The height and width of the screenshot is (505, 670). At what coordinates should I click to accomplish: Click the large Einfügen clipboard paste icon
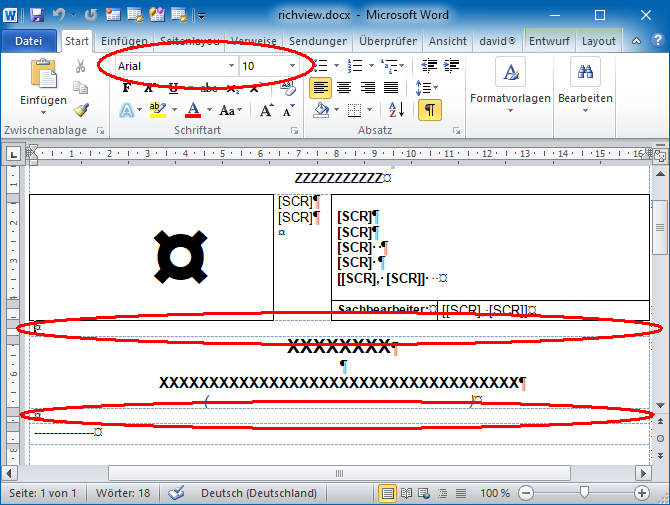click(x=43, y=74)
